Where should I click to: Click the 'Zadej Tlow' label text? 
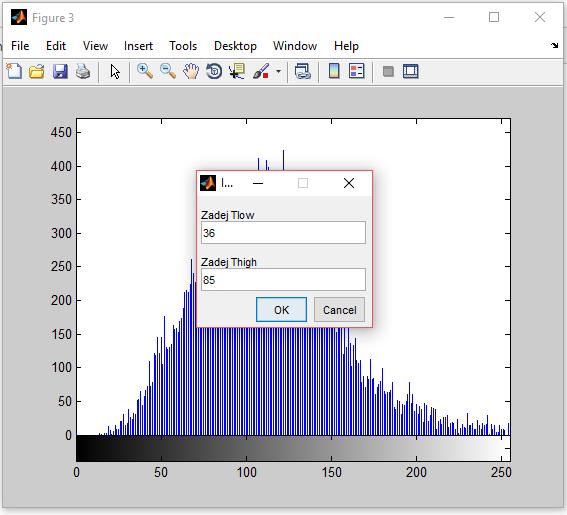click(x=227, y=215)
